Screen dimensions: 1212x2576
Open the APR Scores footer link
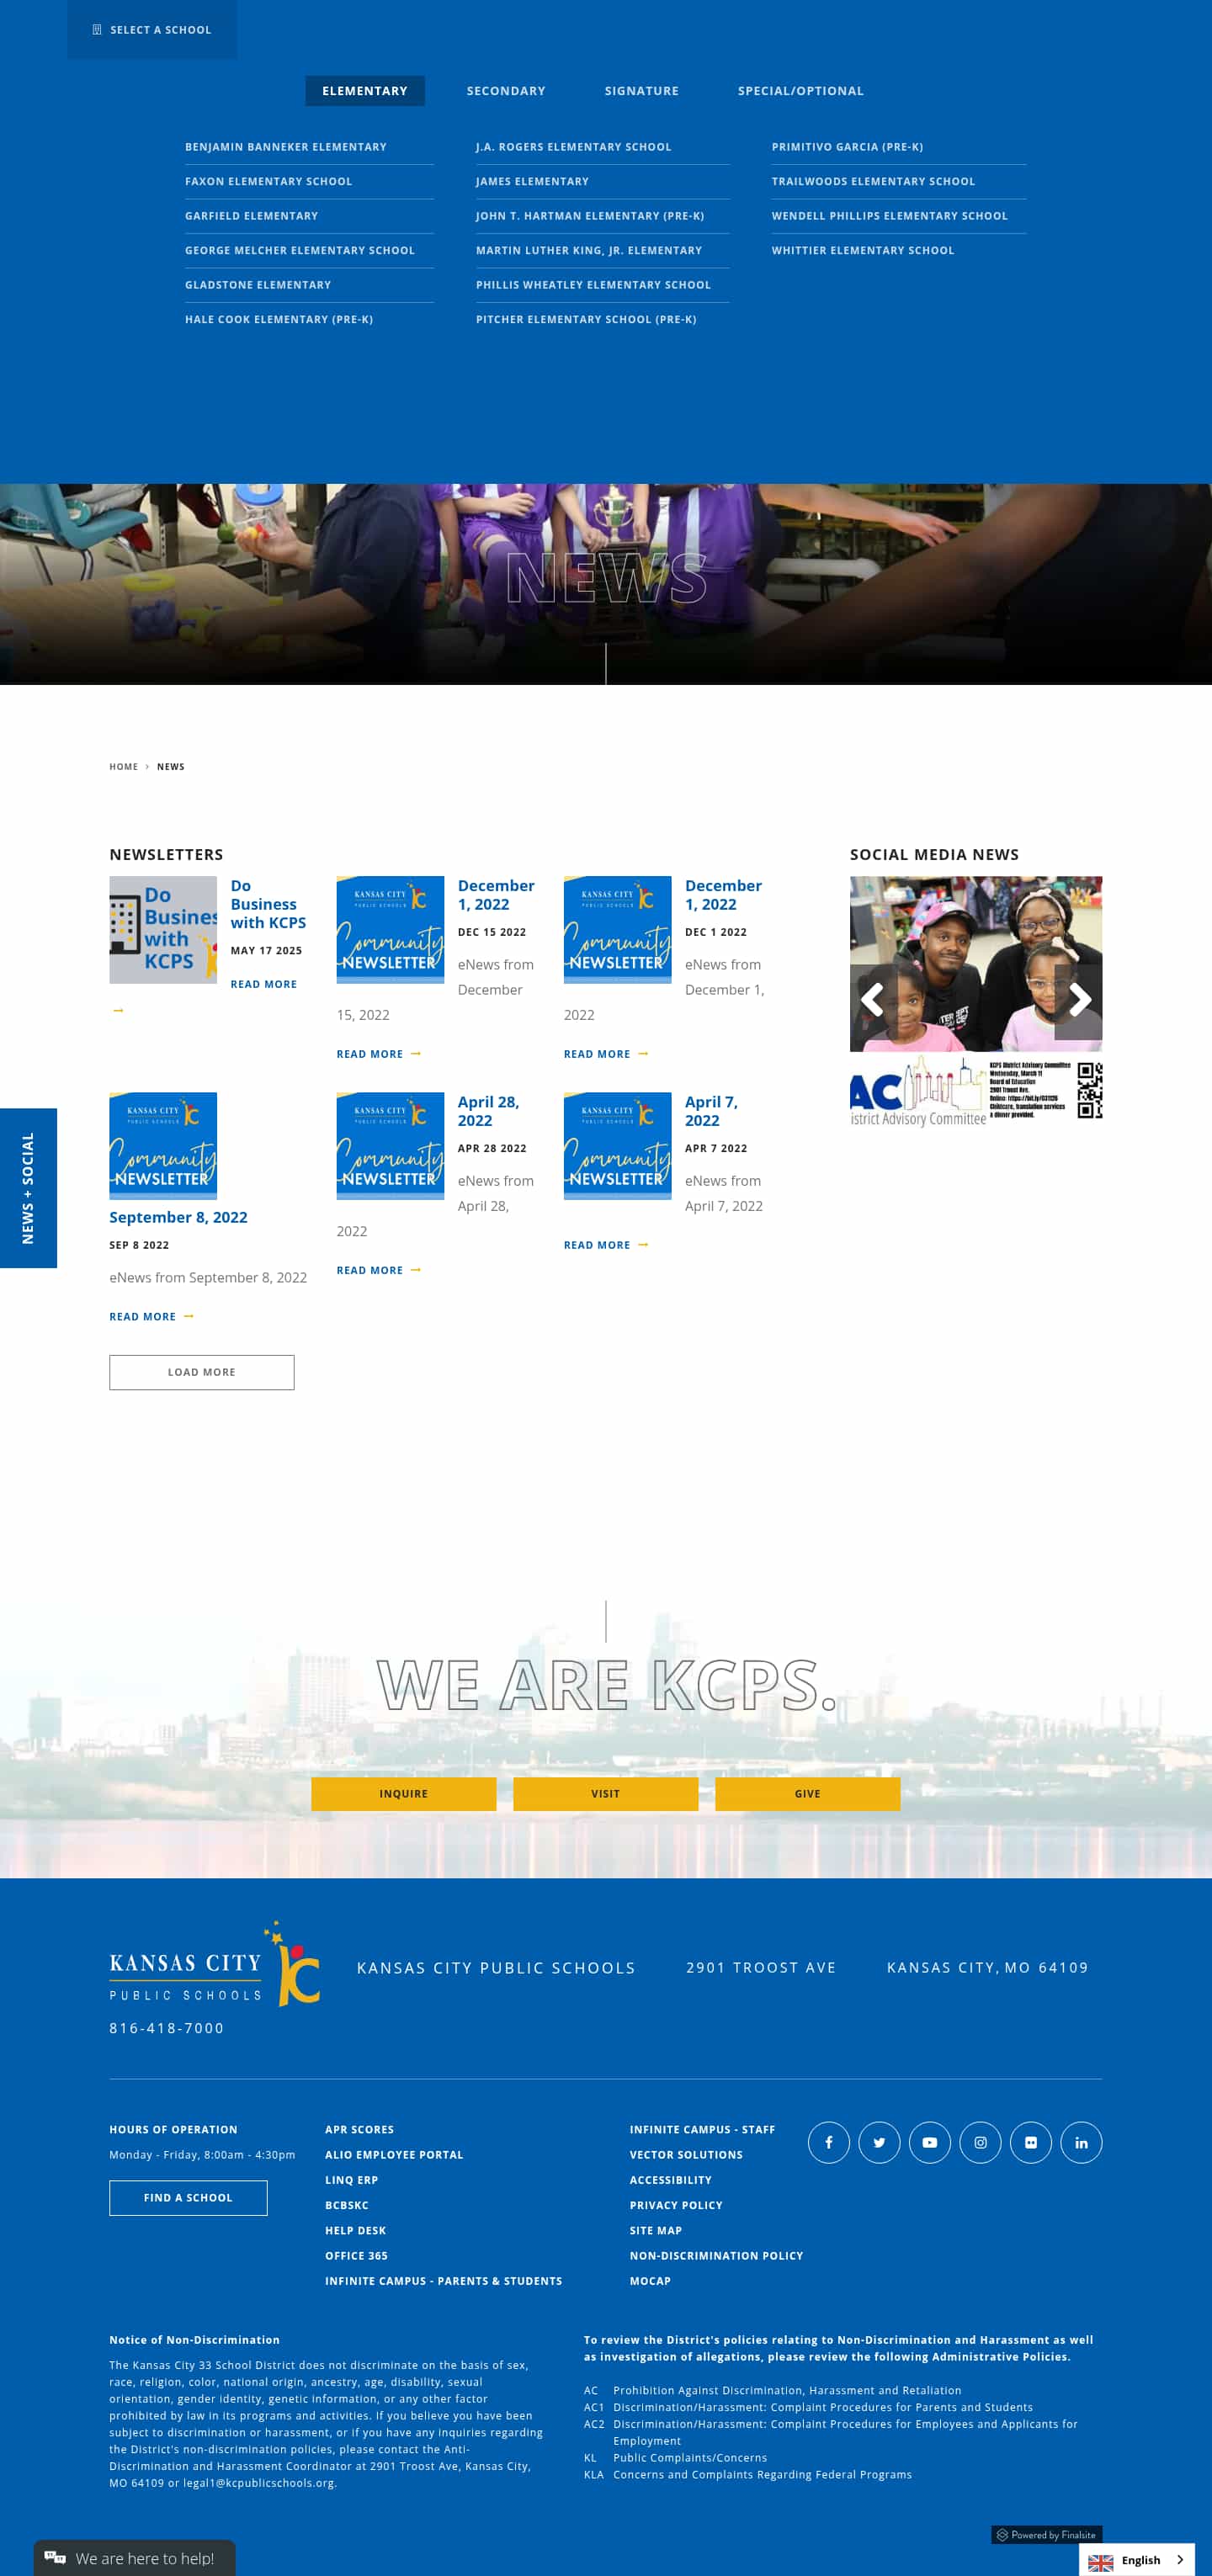(x=359, y=2130)
